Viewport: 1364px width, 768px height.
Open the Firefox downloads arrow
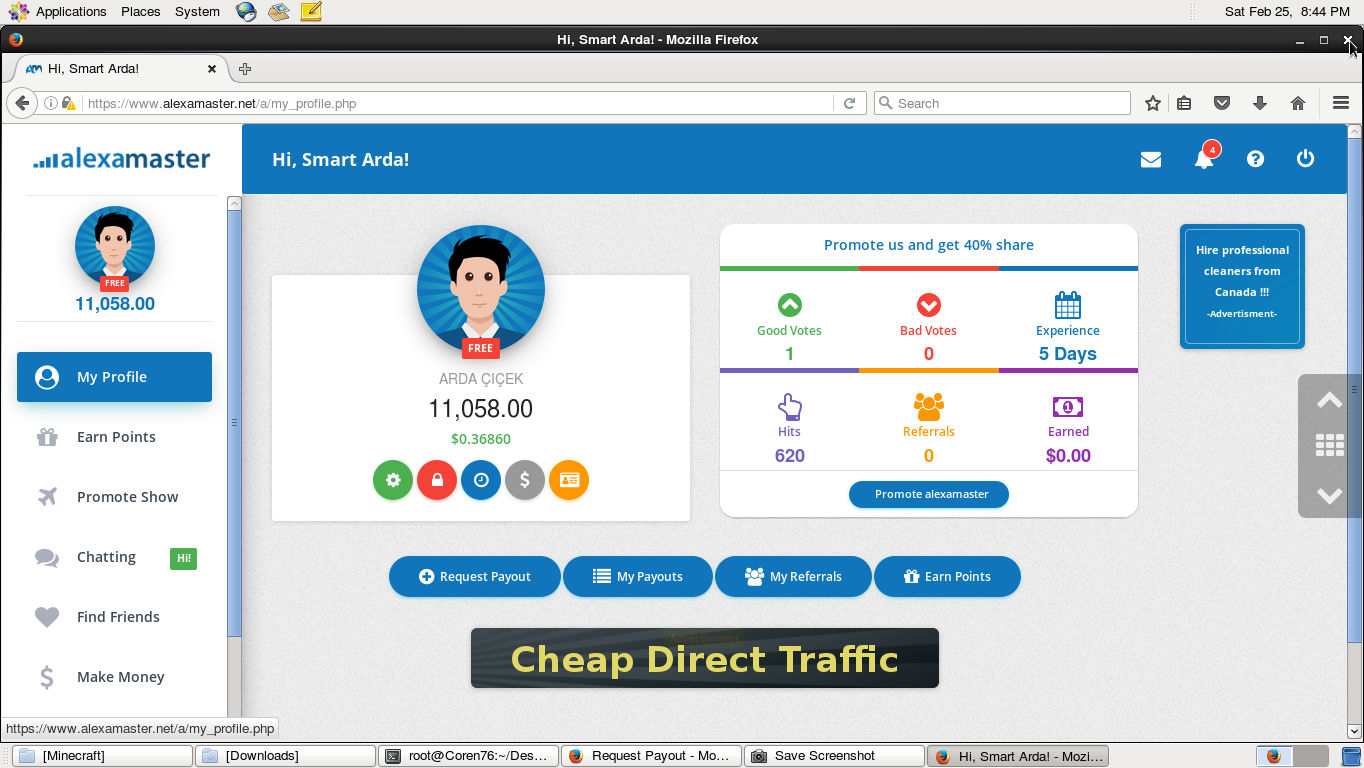coord(1260,103)
